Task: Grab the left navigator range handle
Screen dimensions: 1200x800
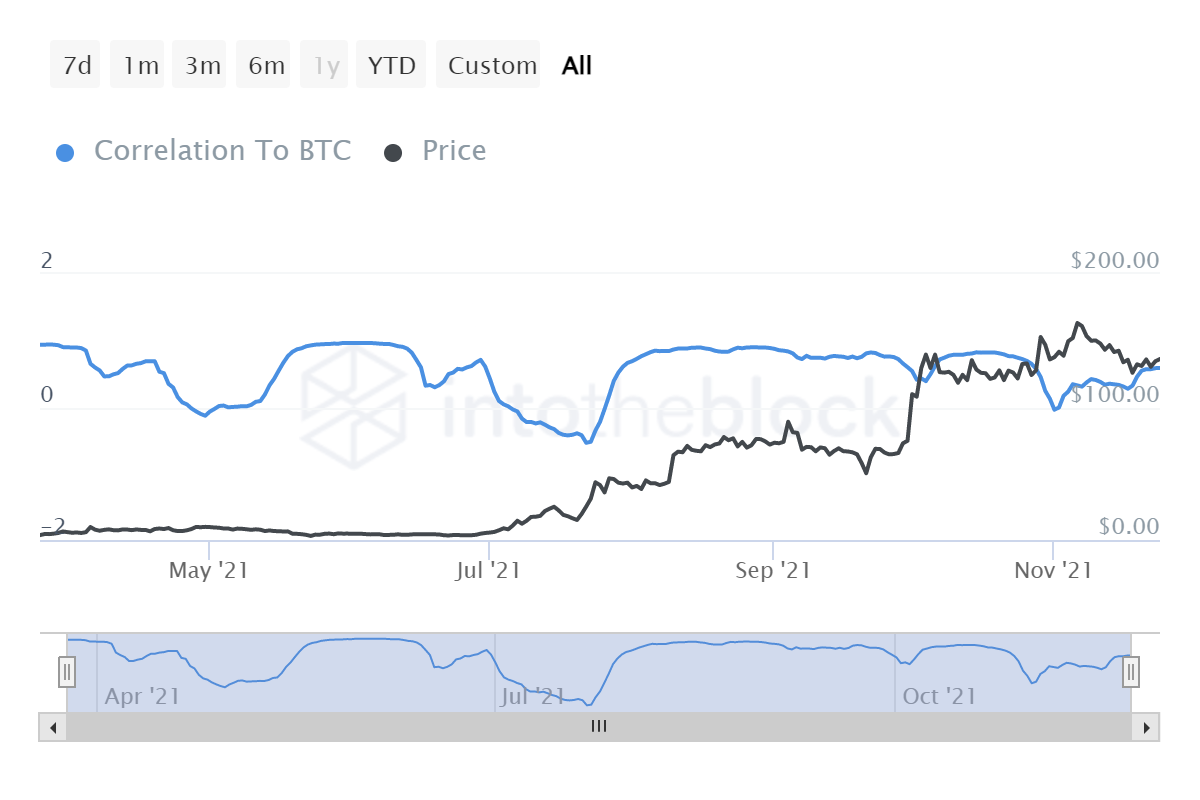Action: tap(67, 672)
